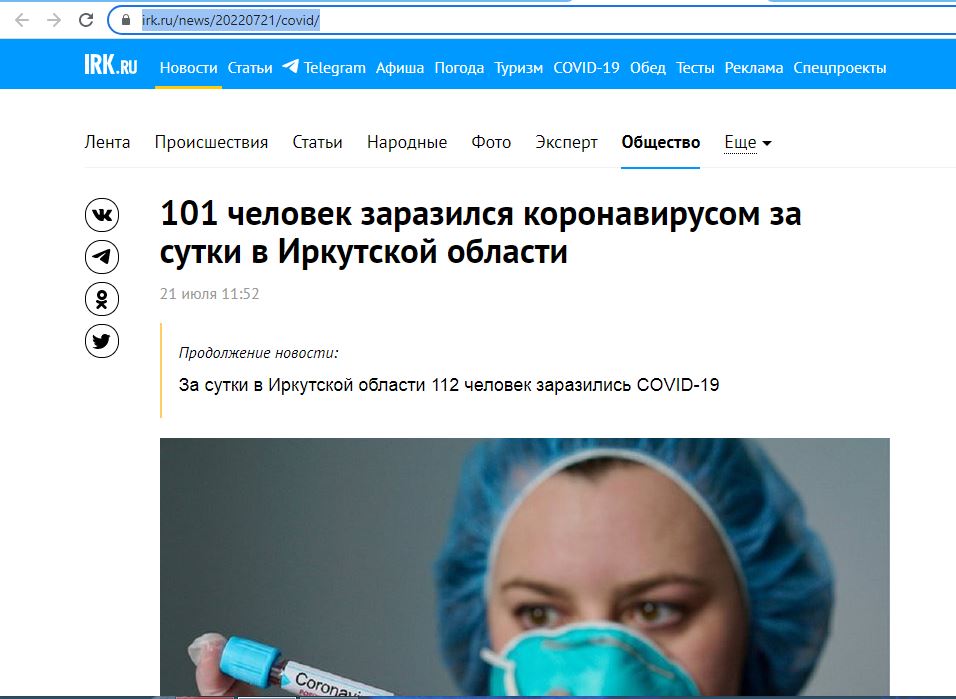Go back with browser back arrow
Viewport: 956px width, 699px height.
[x=22, y=20]
